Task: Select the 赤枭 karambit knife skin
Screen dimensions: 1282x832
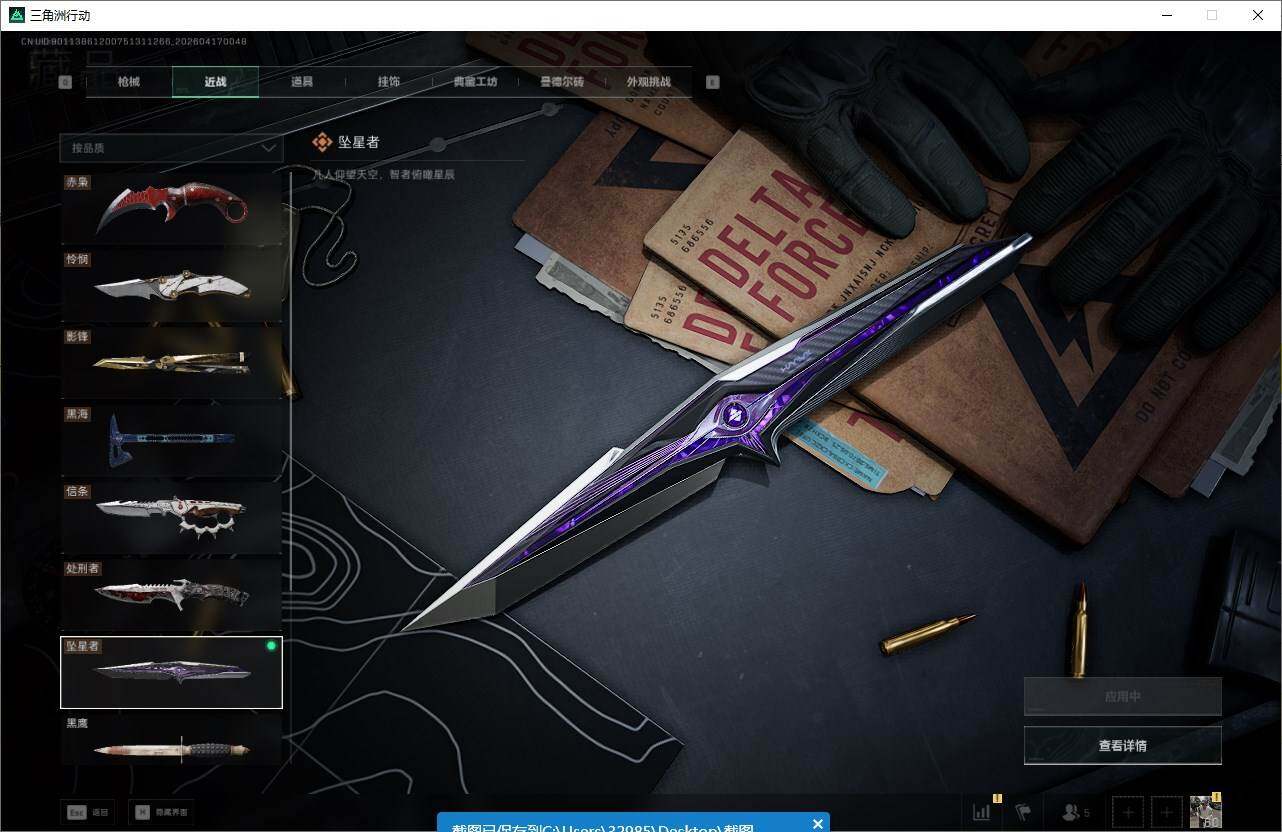Action: 171,209
